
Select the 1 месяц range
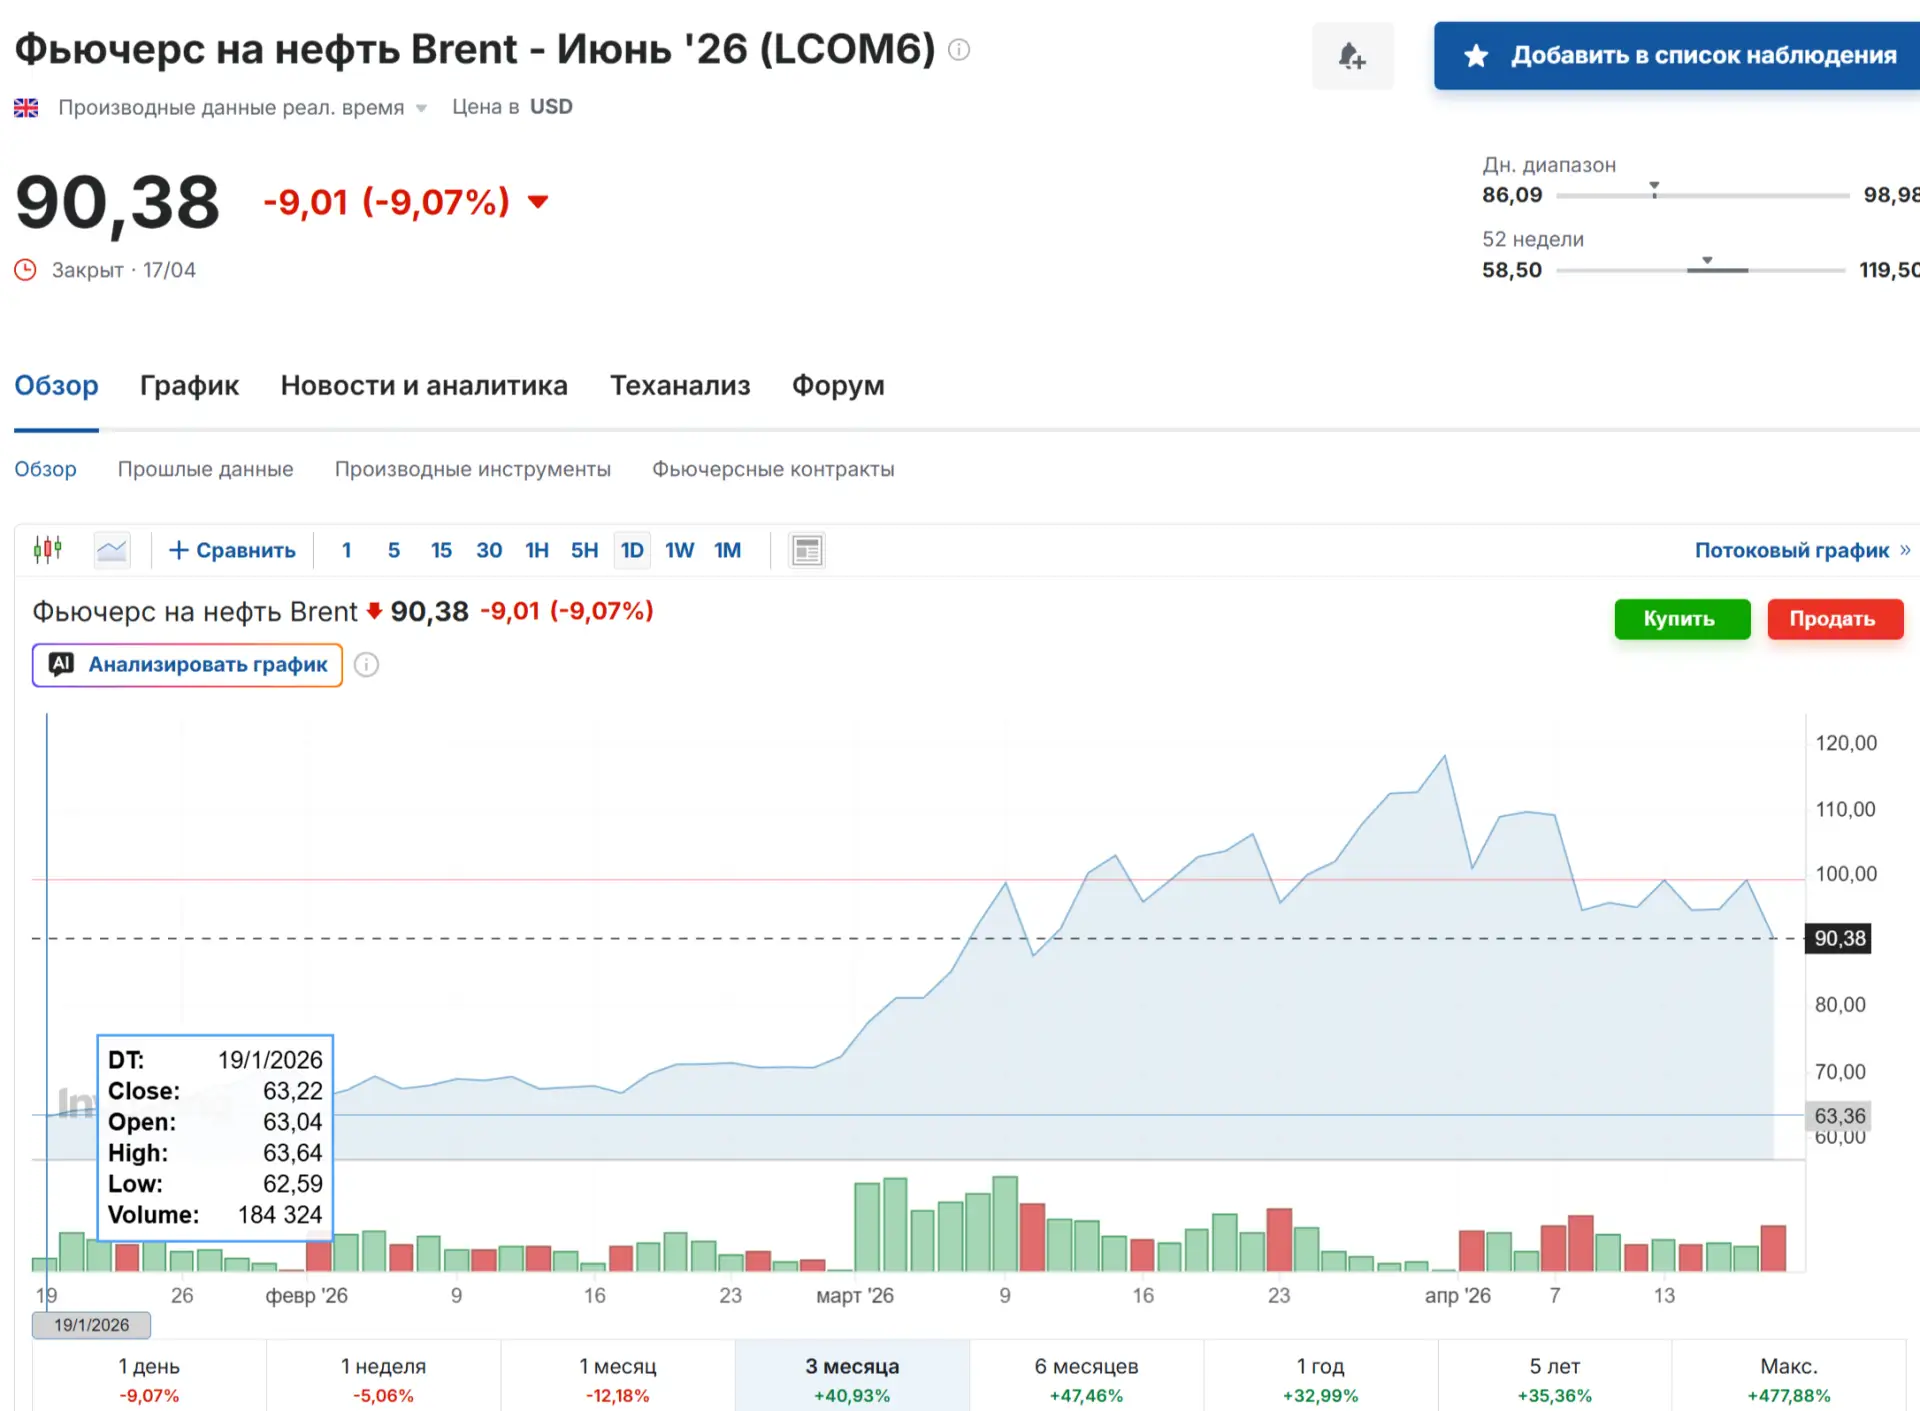[x=617, y=1379]
